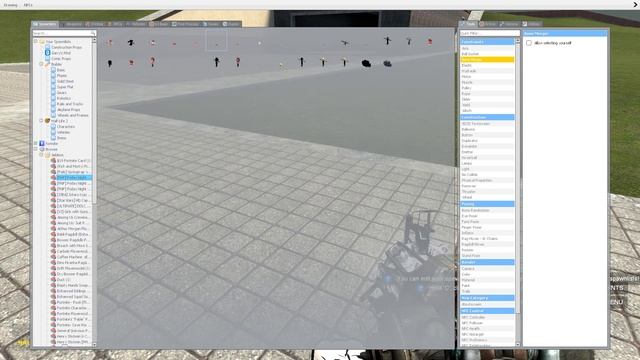Open Comic Props spawnlist

pyautogui.click(x=61, y=59)
